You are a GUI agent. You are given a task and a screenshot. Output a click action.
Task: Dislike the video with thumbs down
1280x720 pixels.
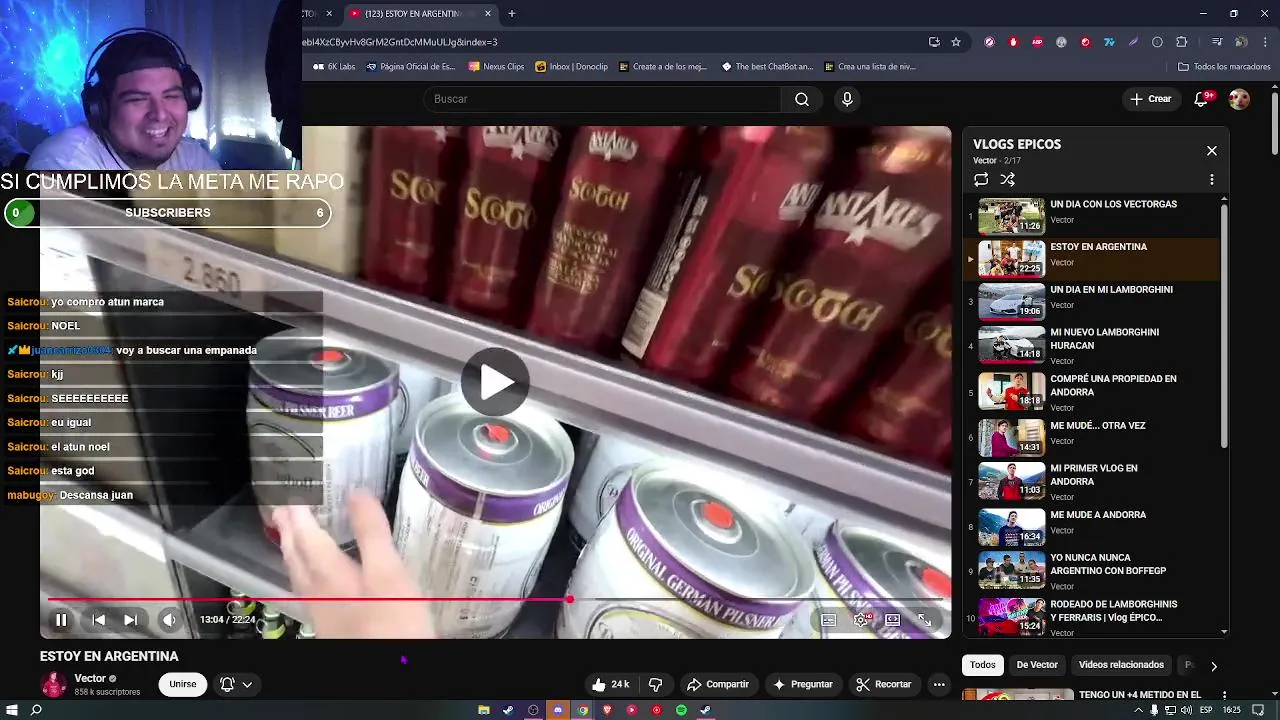point(656,684)
